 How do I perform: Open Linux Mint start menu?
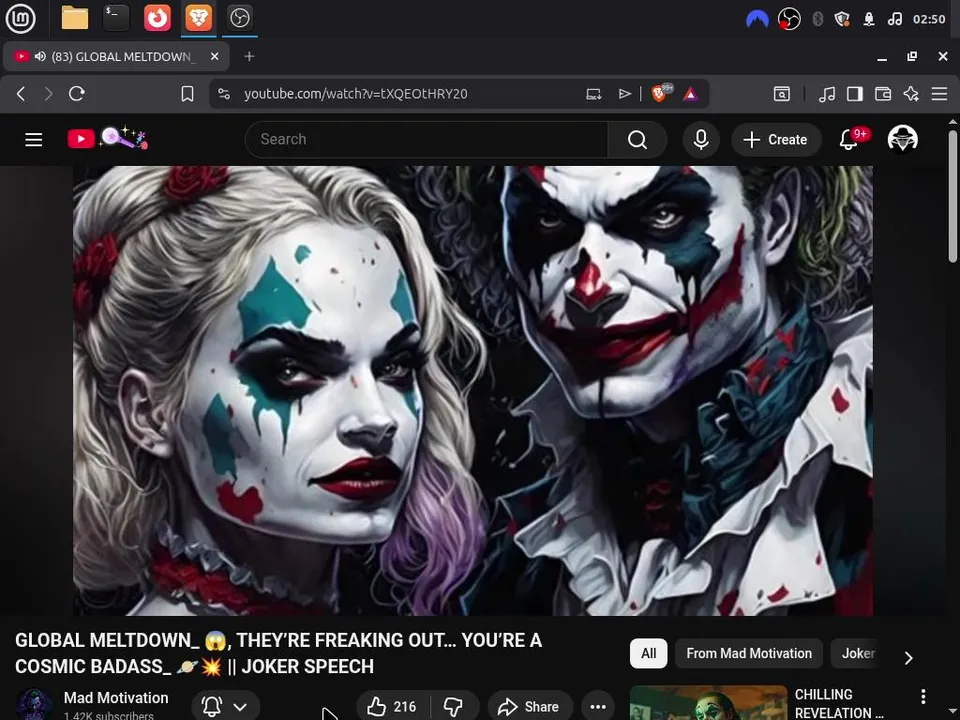click(x=20, y=18)
